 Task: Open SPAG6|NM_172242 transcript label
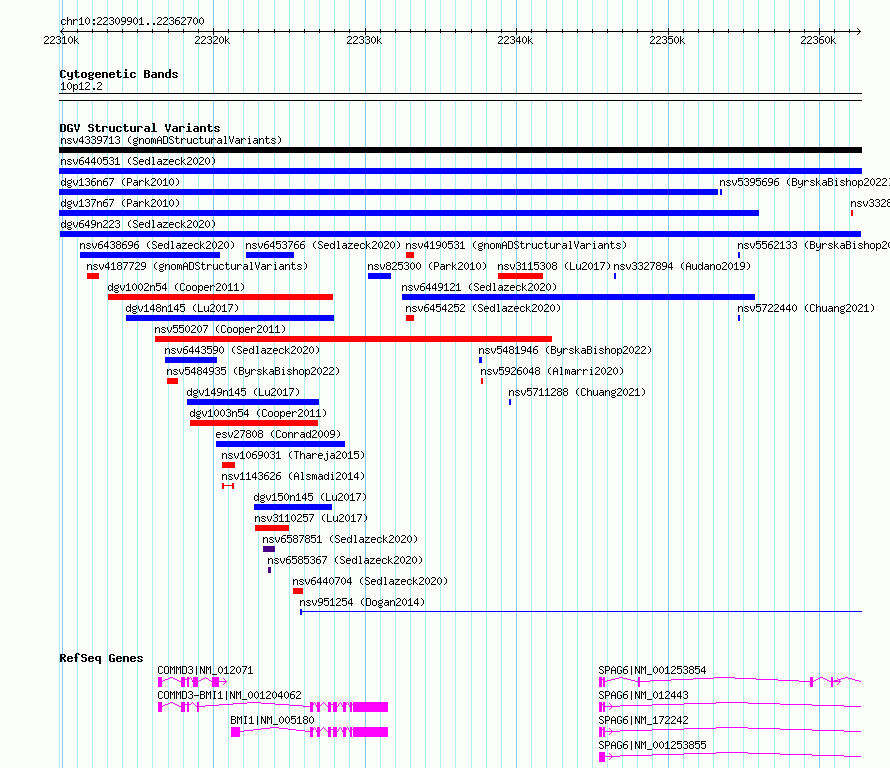643,720
